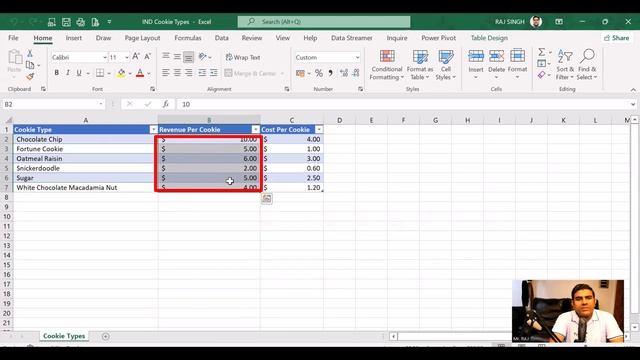Toggle Italic formatting
Viewport: 640px width, 360px height.
pyautogui.click(x=67, y=73)
